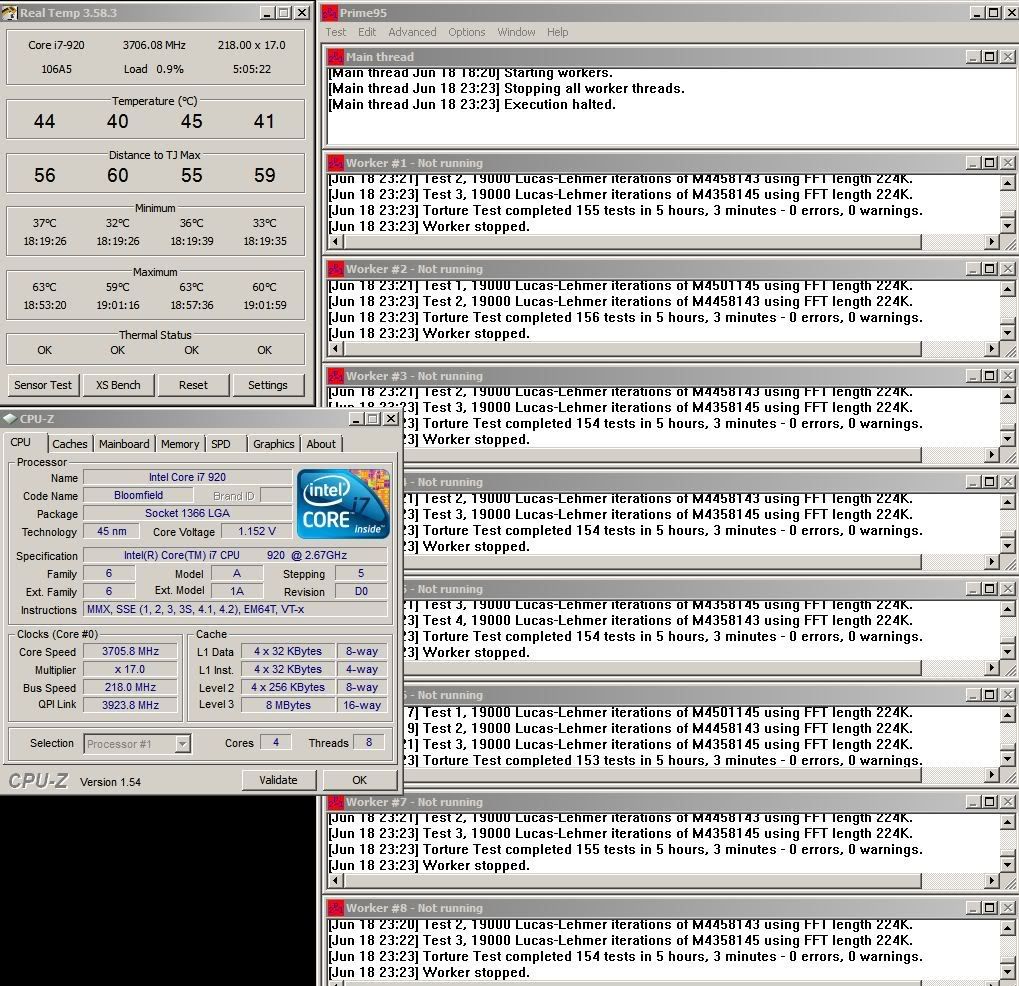
Task: Click the 5:05:22 uptime in Real Temp
Action: click(252, 69)
